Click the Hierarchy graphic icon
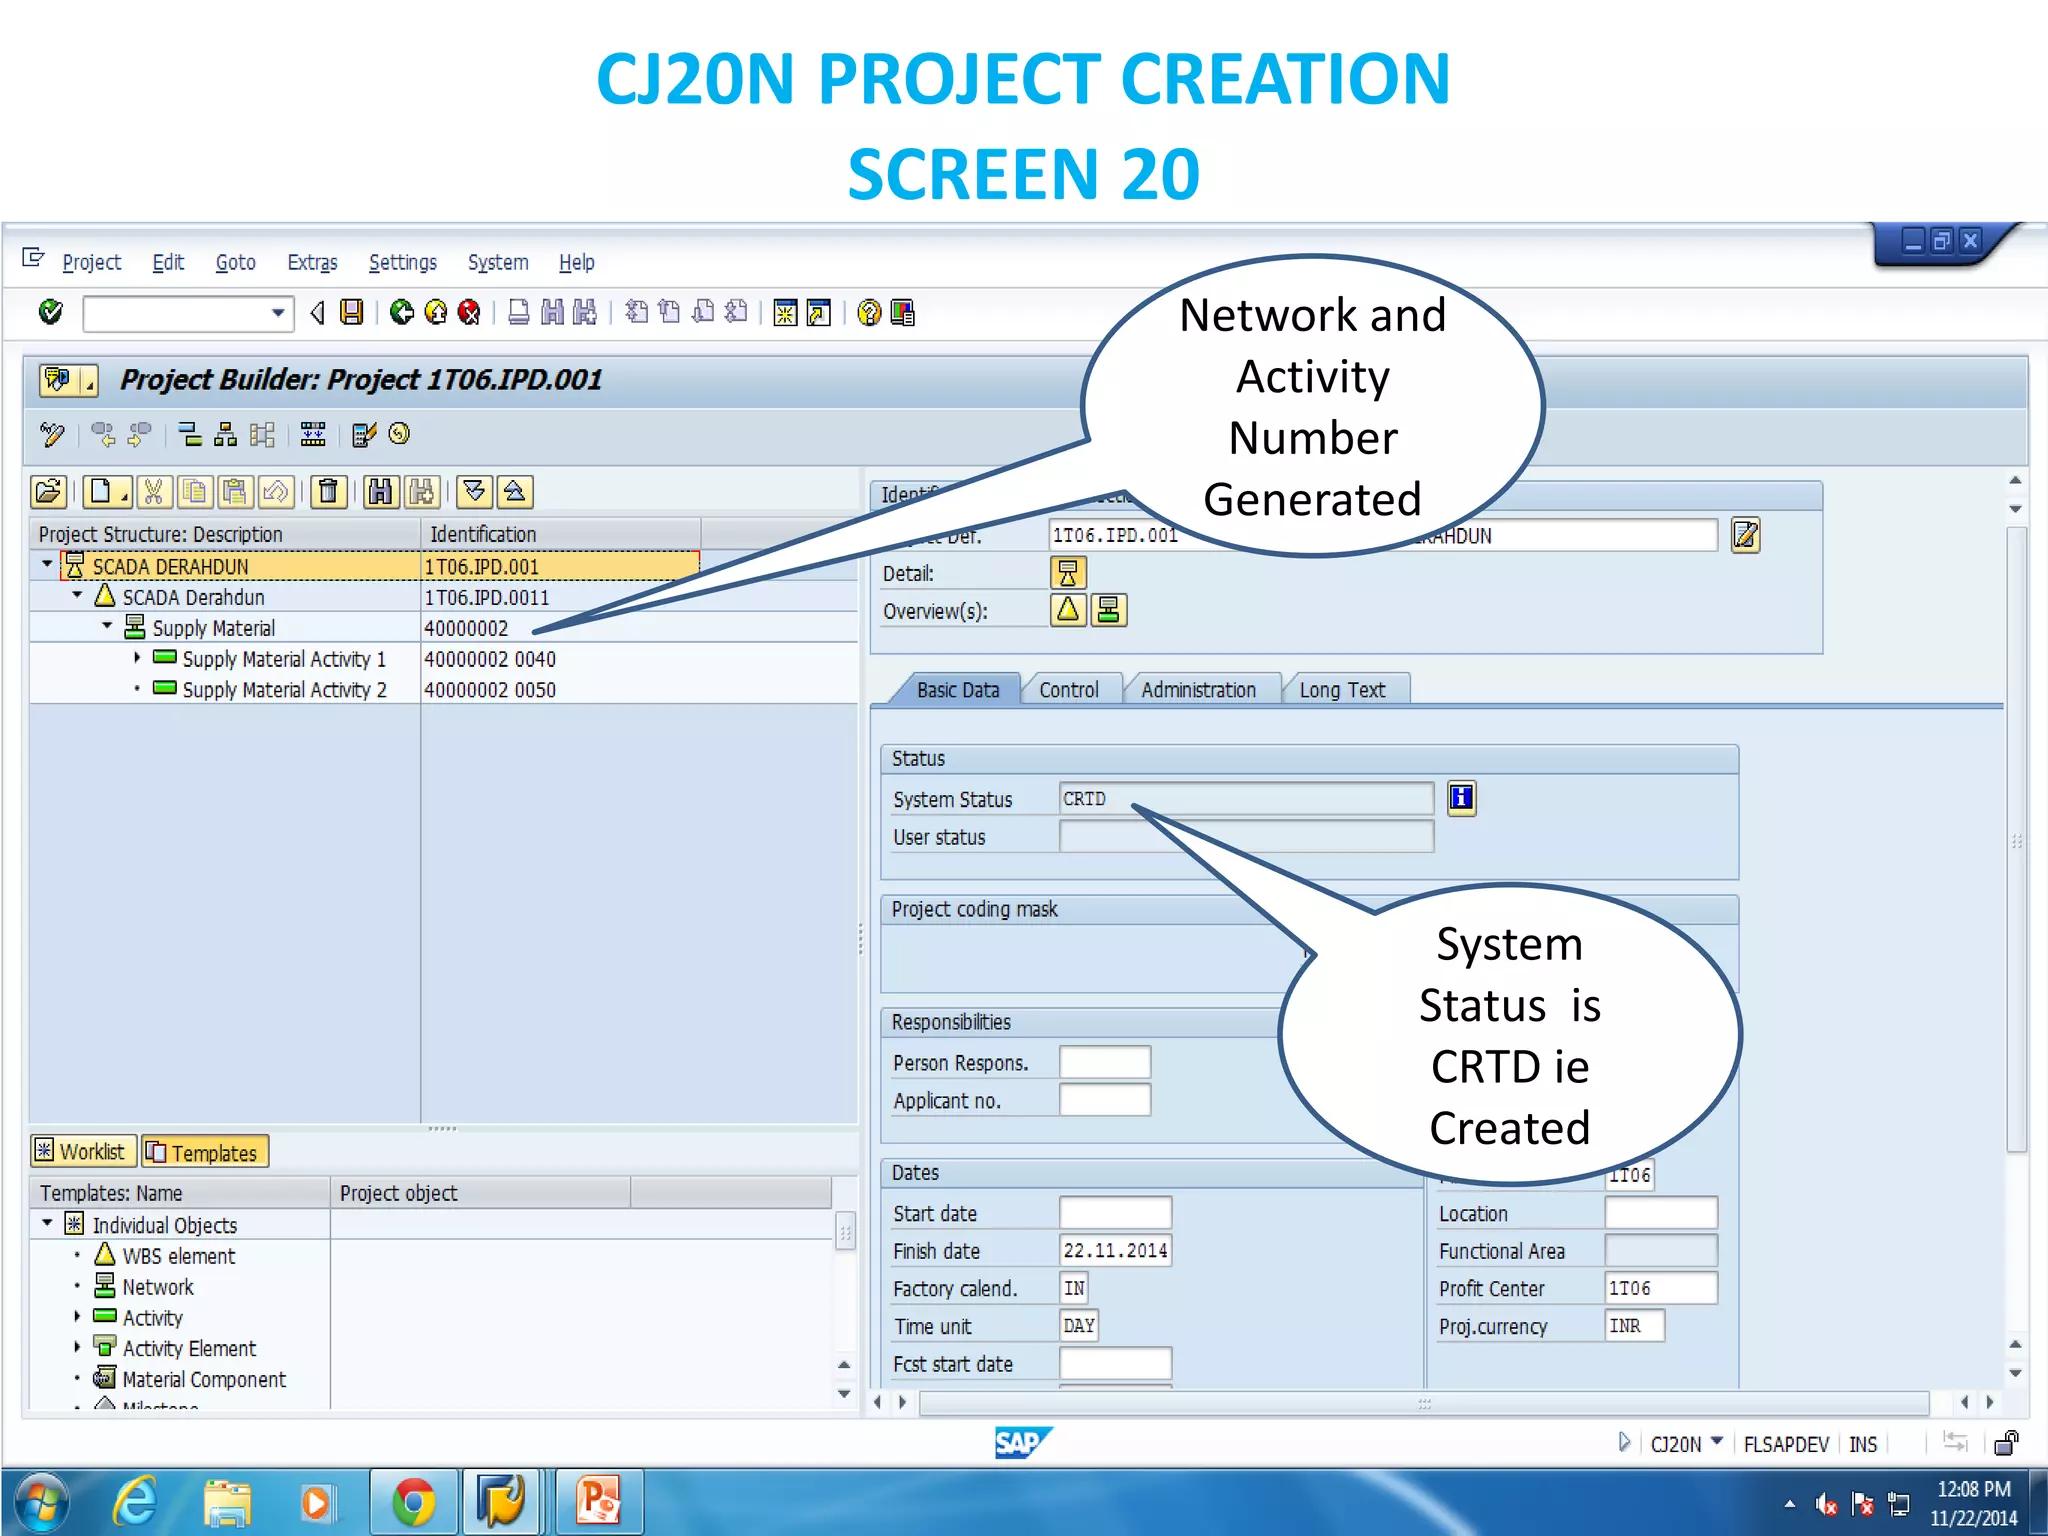 [226, 434]
